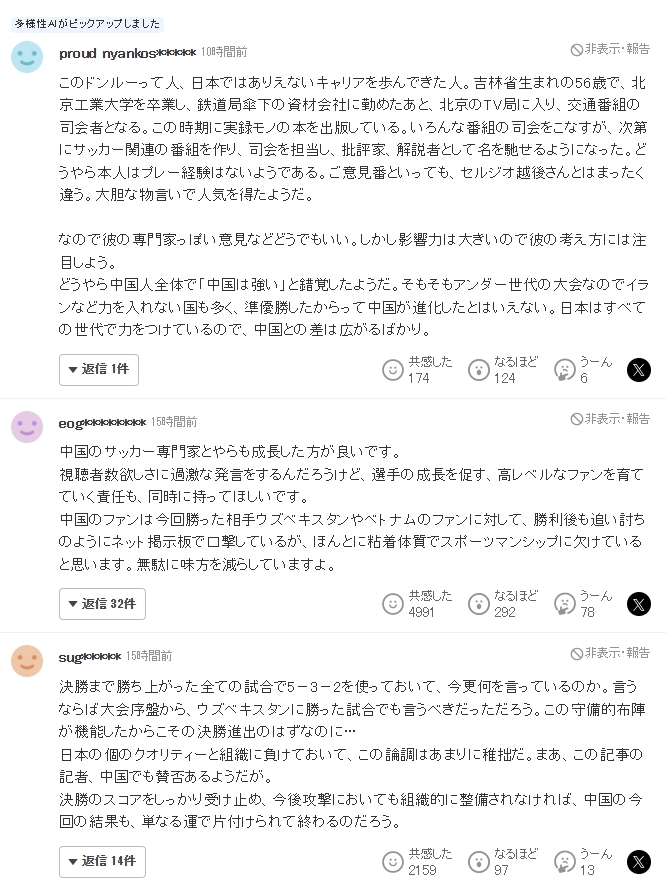Expand 返信 1件 replies
The height and width of the screenshot is (887, 666).
(99, 370)
